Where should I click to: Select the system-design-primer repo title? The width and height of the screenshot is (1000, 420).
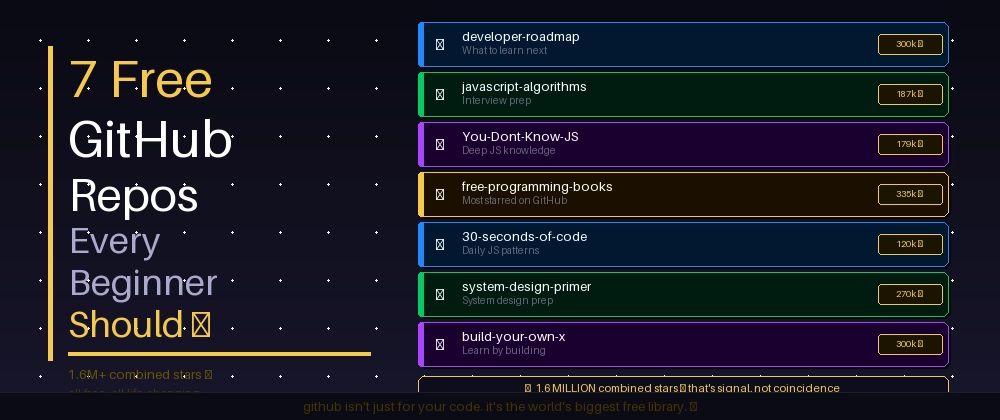(527, 287)
